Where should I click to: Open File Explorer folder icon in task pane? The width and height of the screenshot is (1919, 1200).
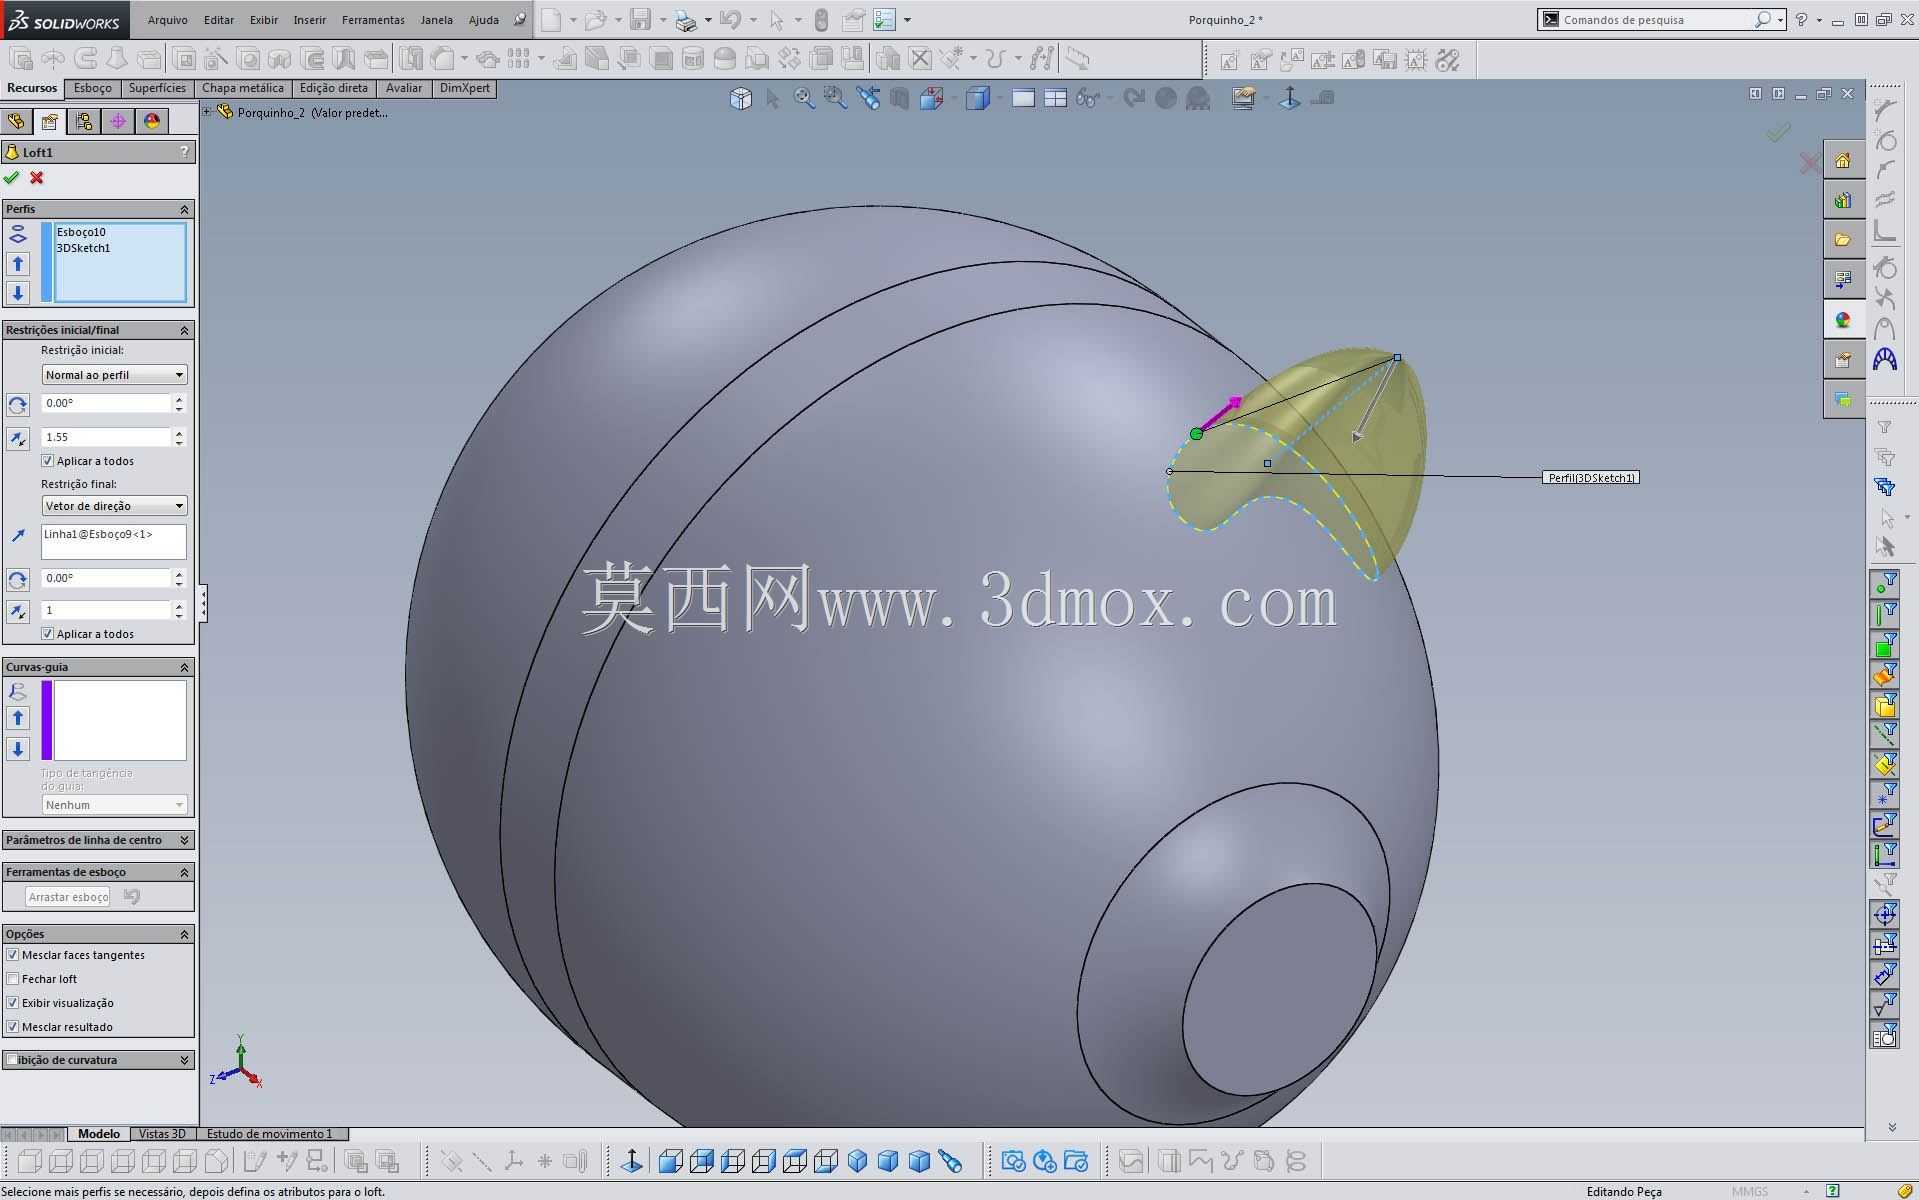[x=1843, y=240]
